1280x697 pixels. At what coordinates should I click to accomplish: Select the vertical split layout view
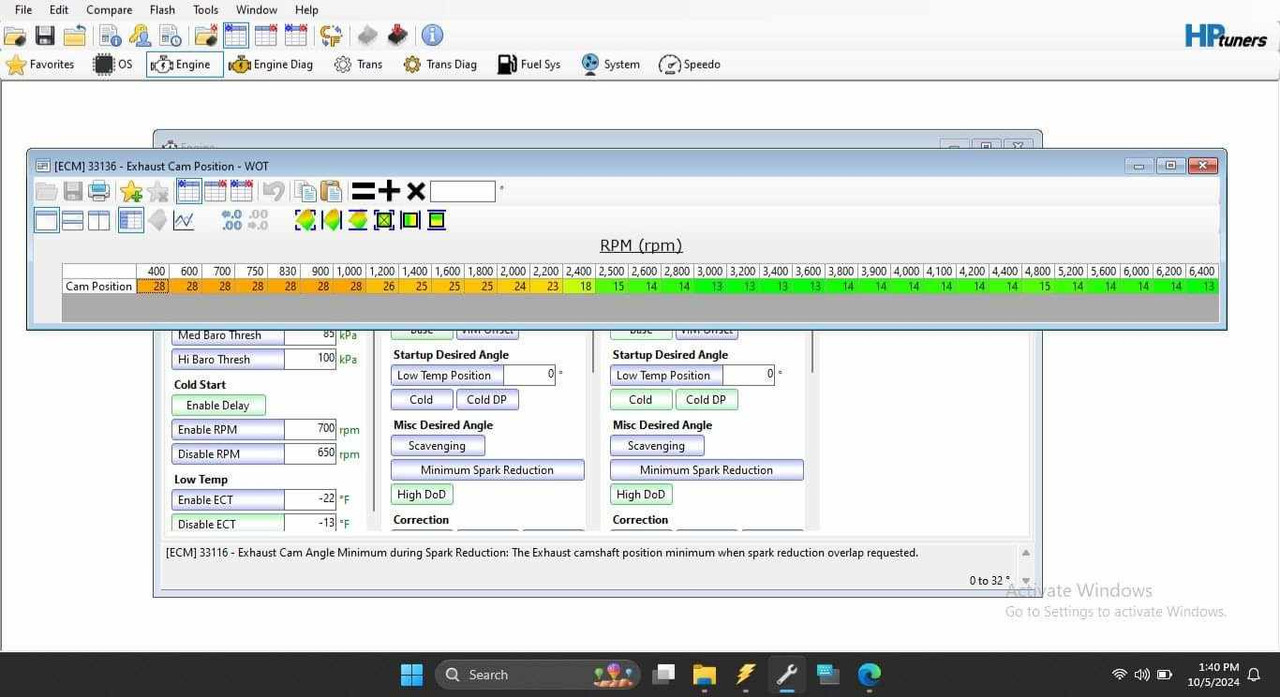99,220
